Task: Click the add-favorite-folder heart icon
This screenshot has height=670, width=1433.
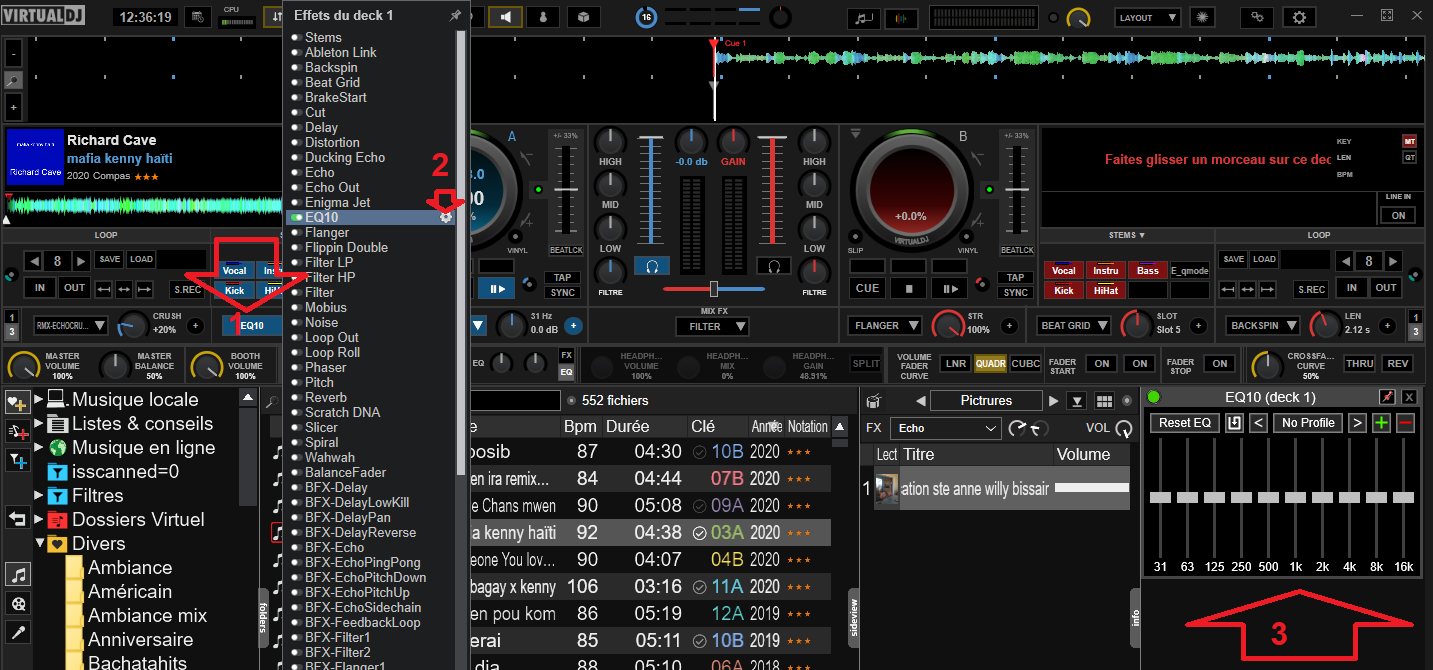Action: click(17, 402)
